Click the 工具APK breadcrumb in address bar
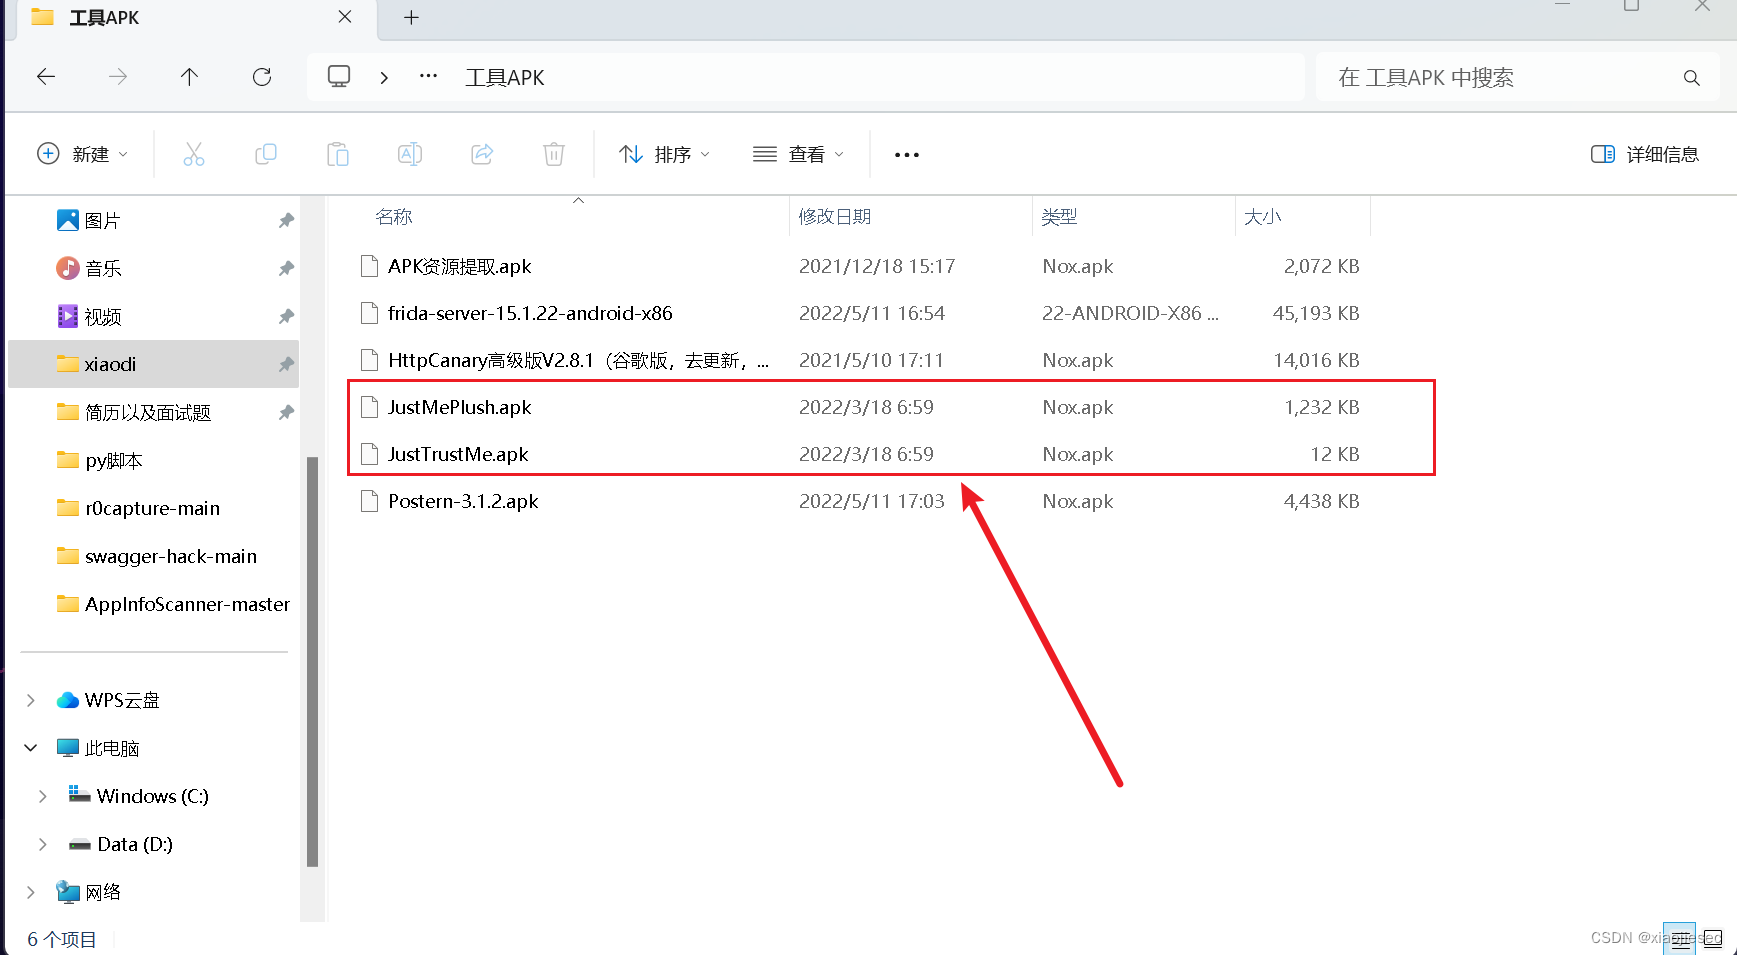The width and height of the screenshot is (1737, 955). [505, 77]
